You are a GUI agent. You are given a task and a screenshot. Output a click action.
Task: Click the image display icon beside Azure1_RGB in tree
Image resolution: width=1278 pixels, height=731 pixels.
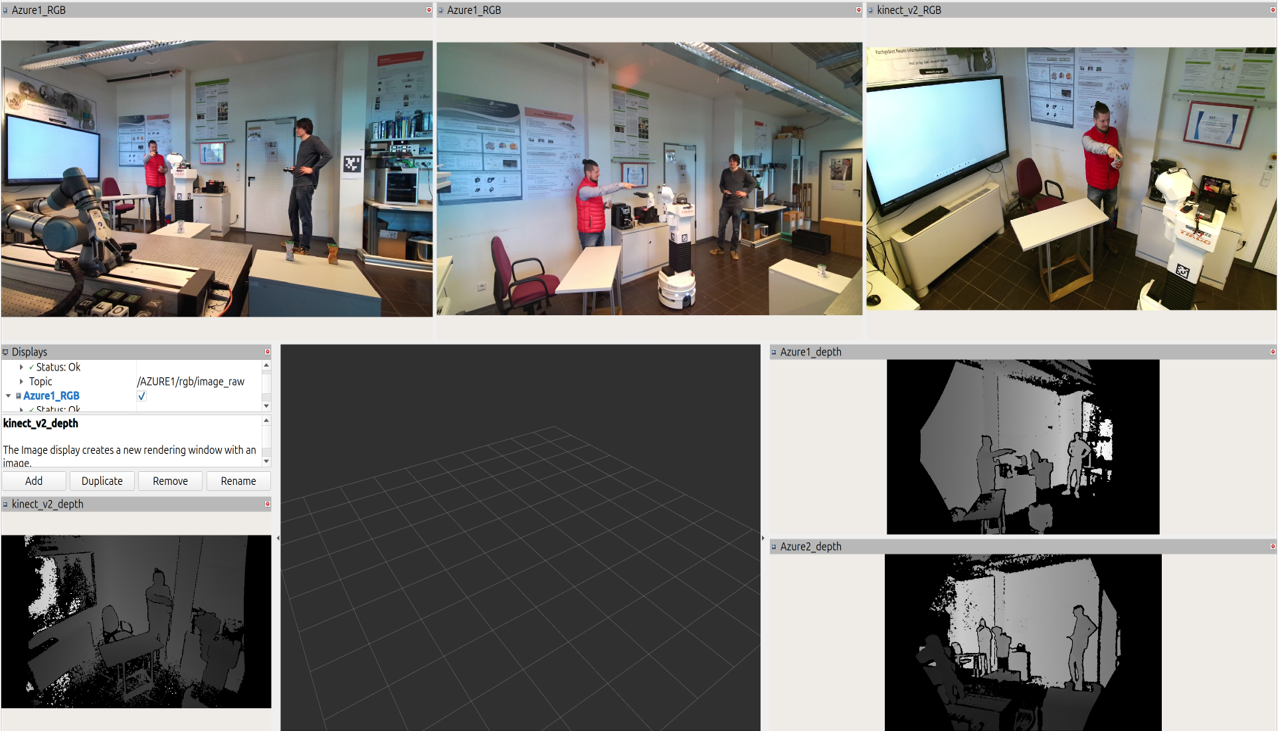pyautogui.click(x=18, y=396)
